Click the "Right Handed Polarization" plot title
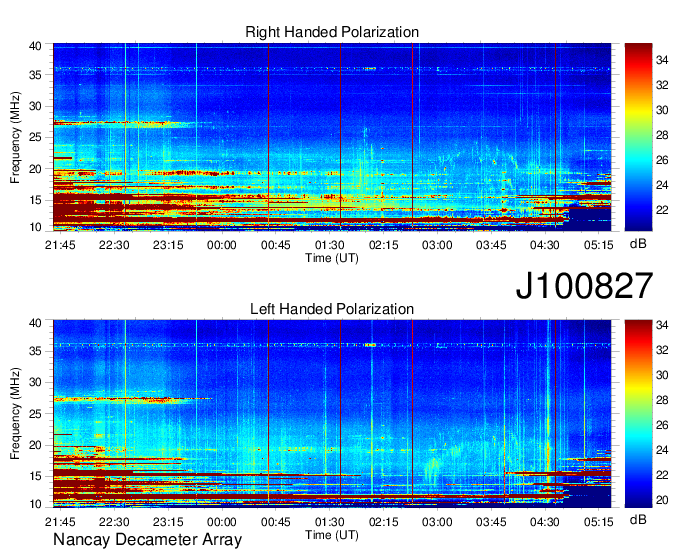Image resolution: width=680 pixels, height=552 pixels. tap(332, 32)
